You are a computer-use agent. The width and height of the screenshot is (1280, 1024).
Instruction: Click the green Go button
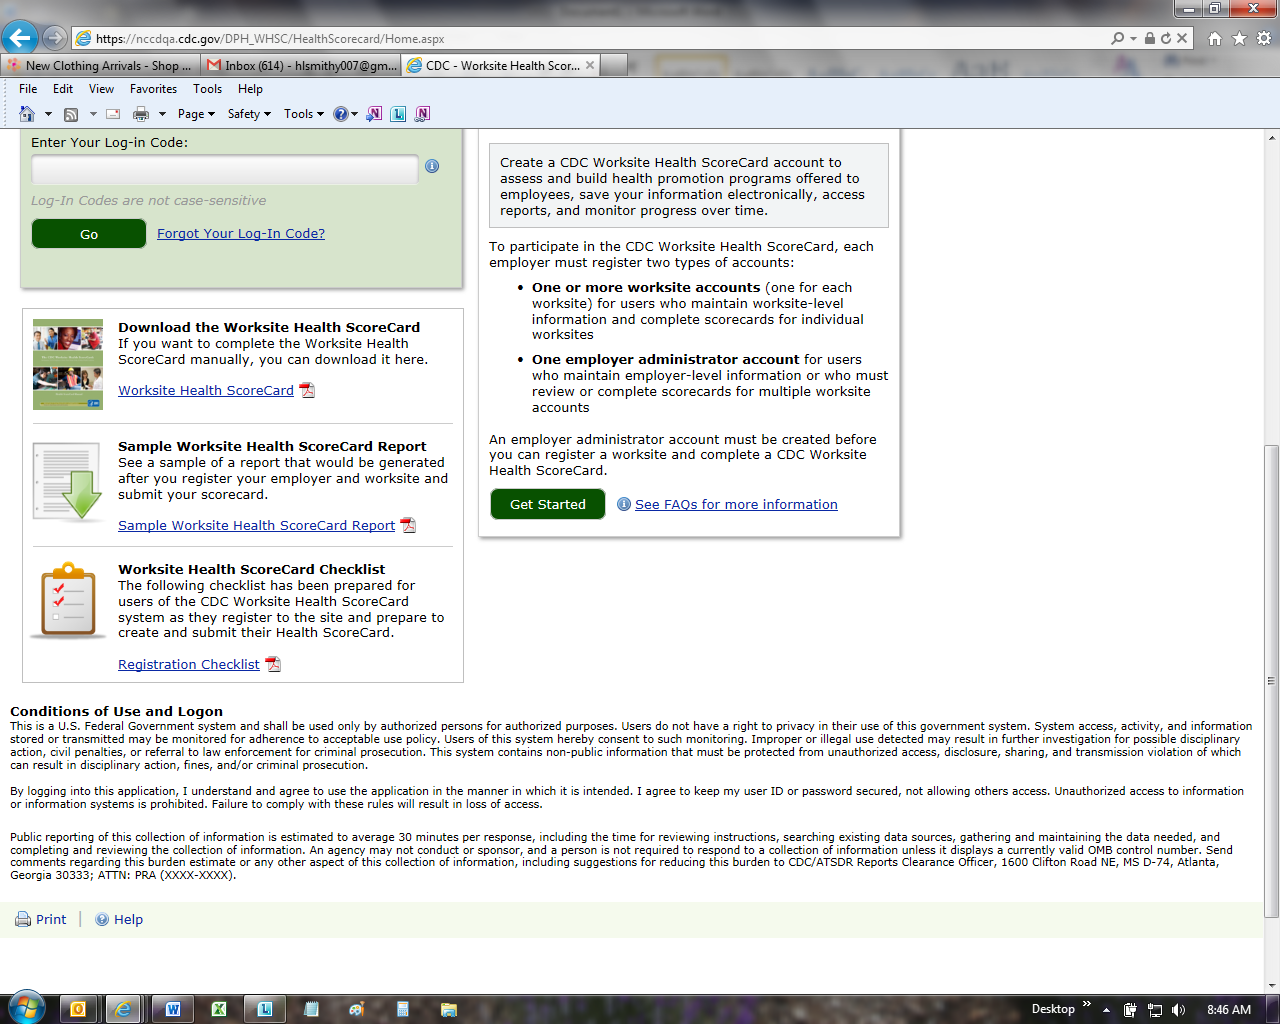click(x=89, y=234)
